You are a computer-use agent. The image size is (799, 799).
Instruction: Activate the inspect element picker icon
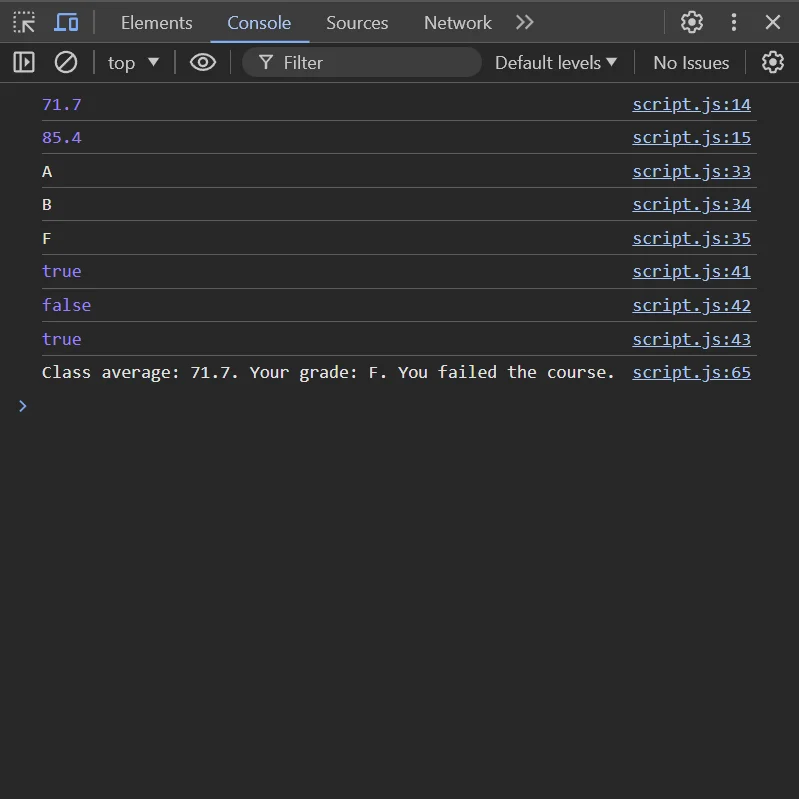point(24,22)
